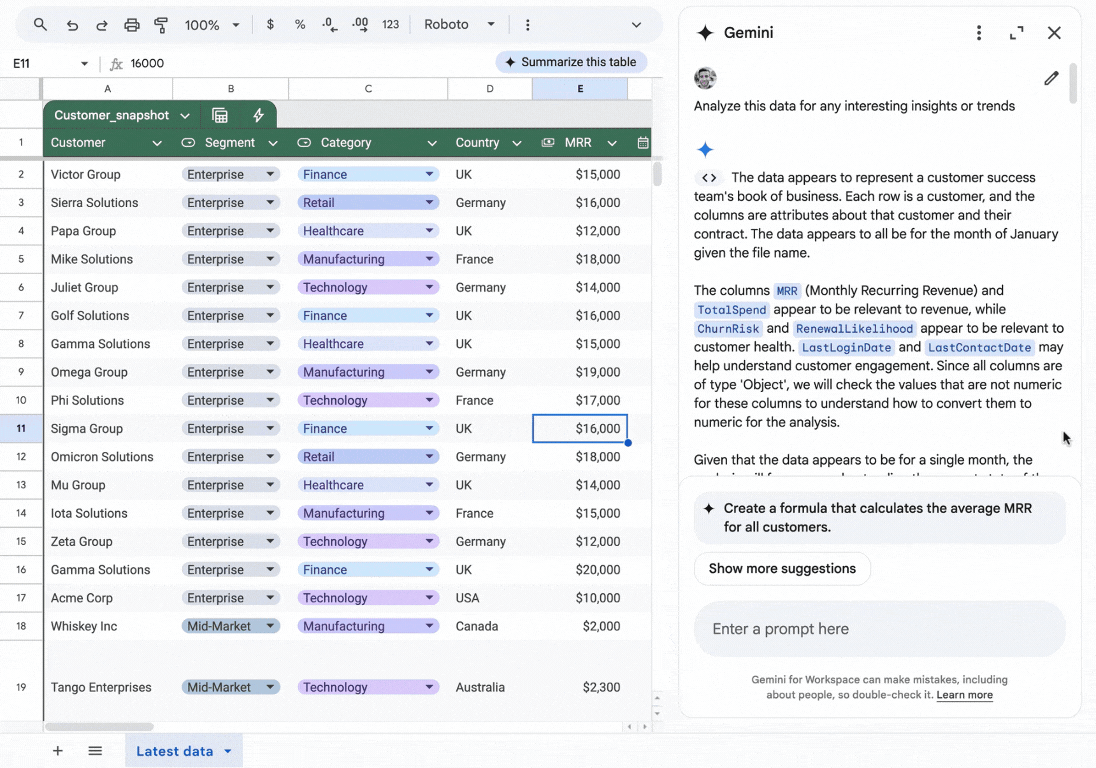Click the lightning bolt icon in table header
This screenshot has width=1096, height=768.
(x=258, y=115)
